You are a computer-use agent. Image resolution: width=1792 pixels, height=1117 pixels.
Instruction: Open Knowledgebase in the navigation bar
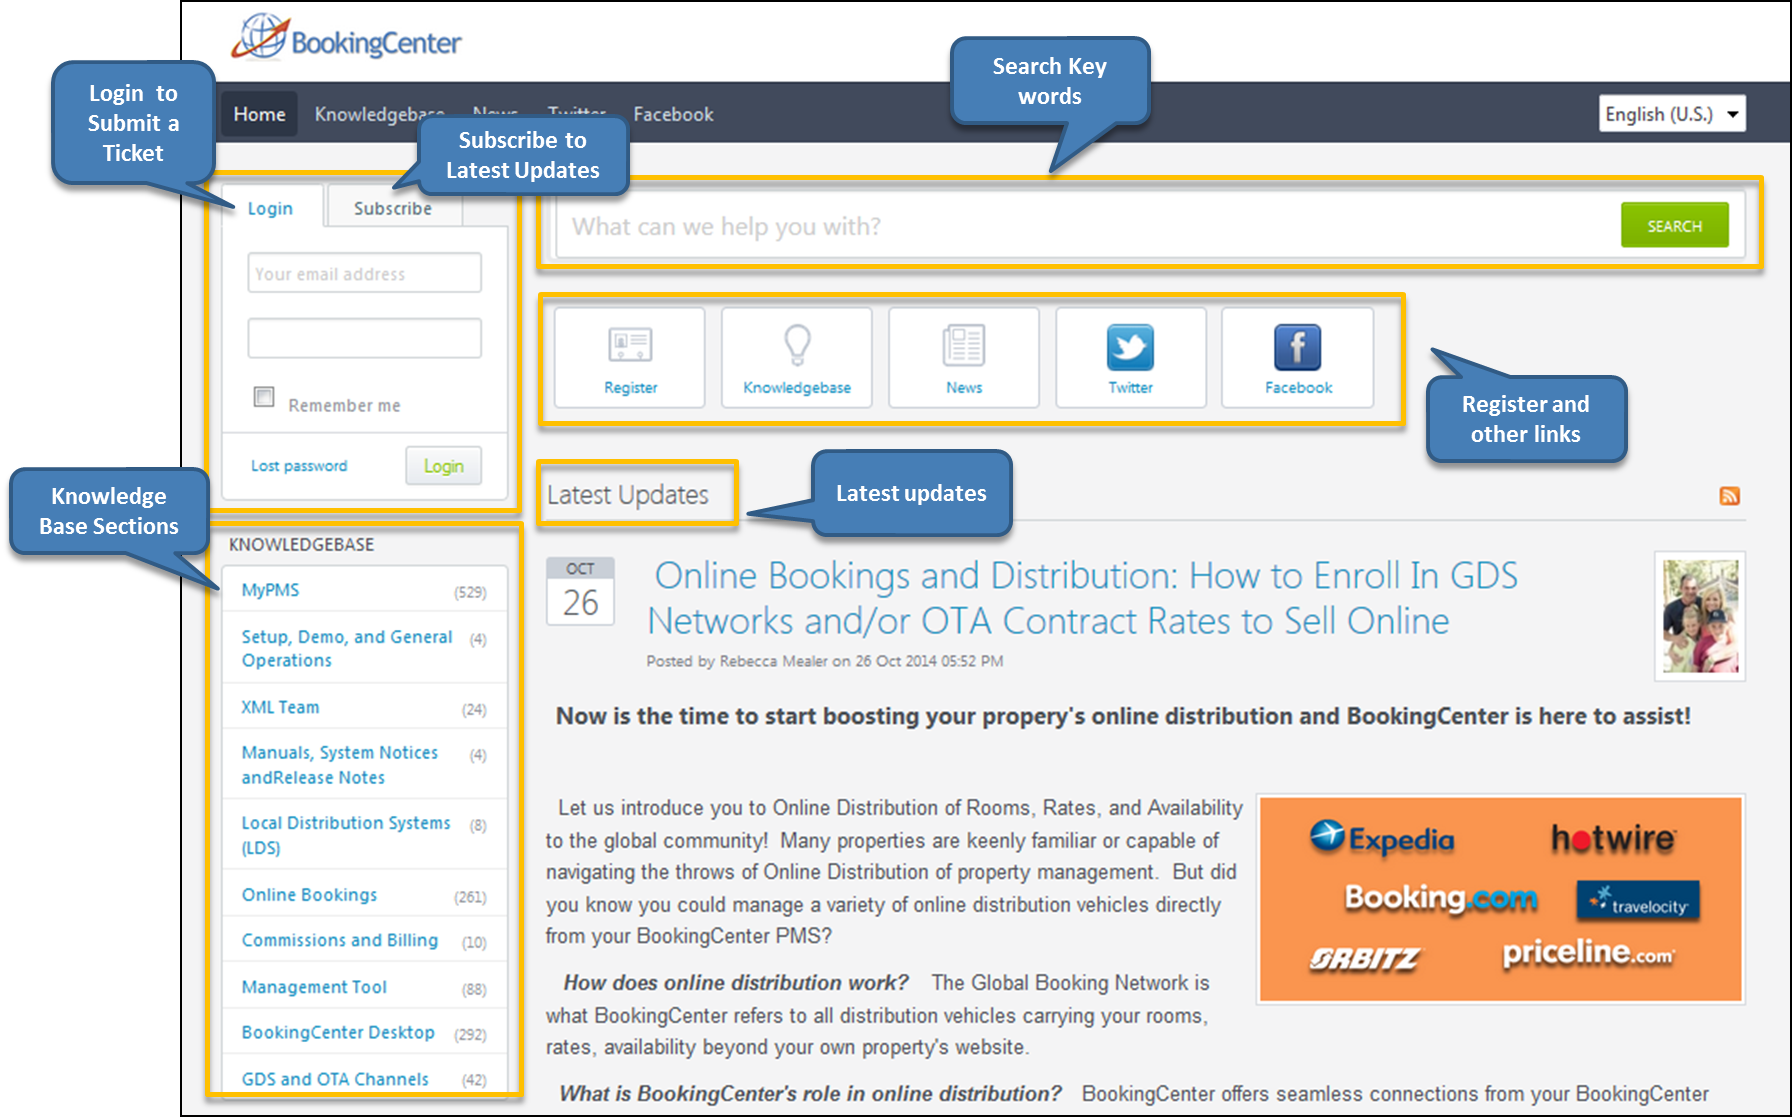pos(379,114)
